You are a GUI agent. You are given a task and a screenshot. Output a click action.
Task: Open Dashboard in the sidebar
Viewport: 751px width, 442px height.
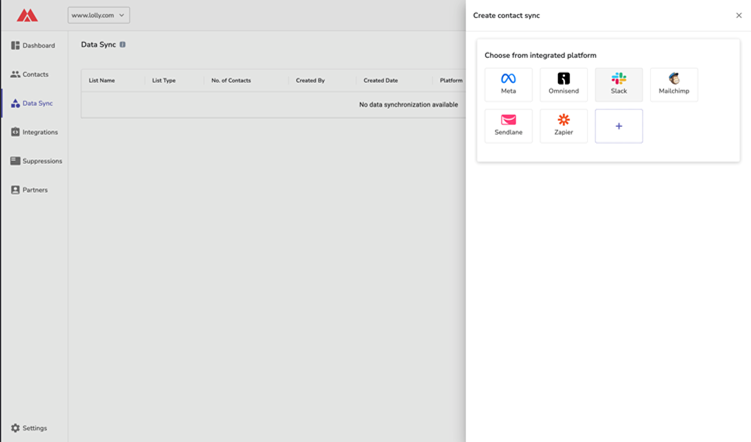[x=33, y=45]
